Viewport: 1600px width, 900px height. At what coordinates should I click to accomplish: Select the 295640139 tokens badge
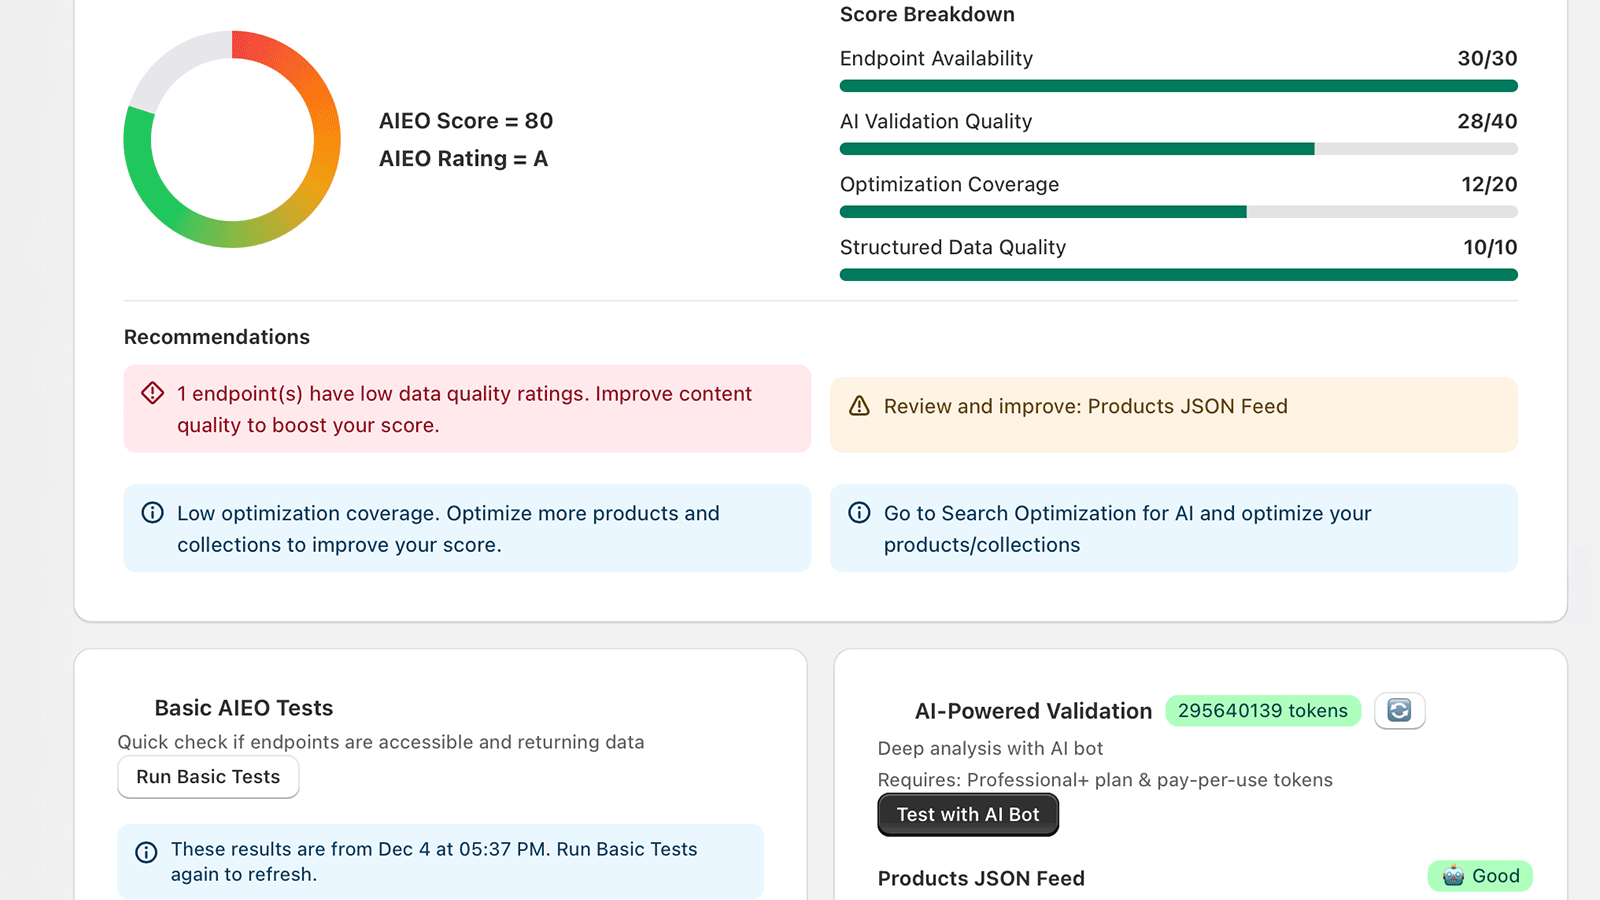(1262, 710)
